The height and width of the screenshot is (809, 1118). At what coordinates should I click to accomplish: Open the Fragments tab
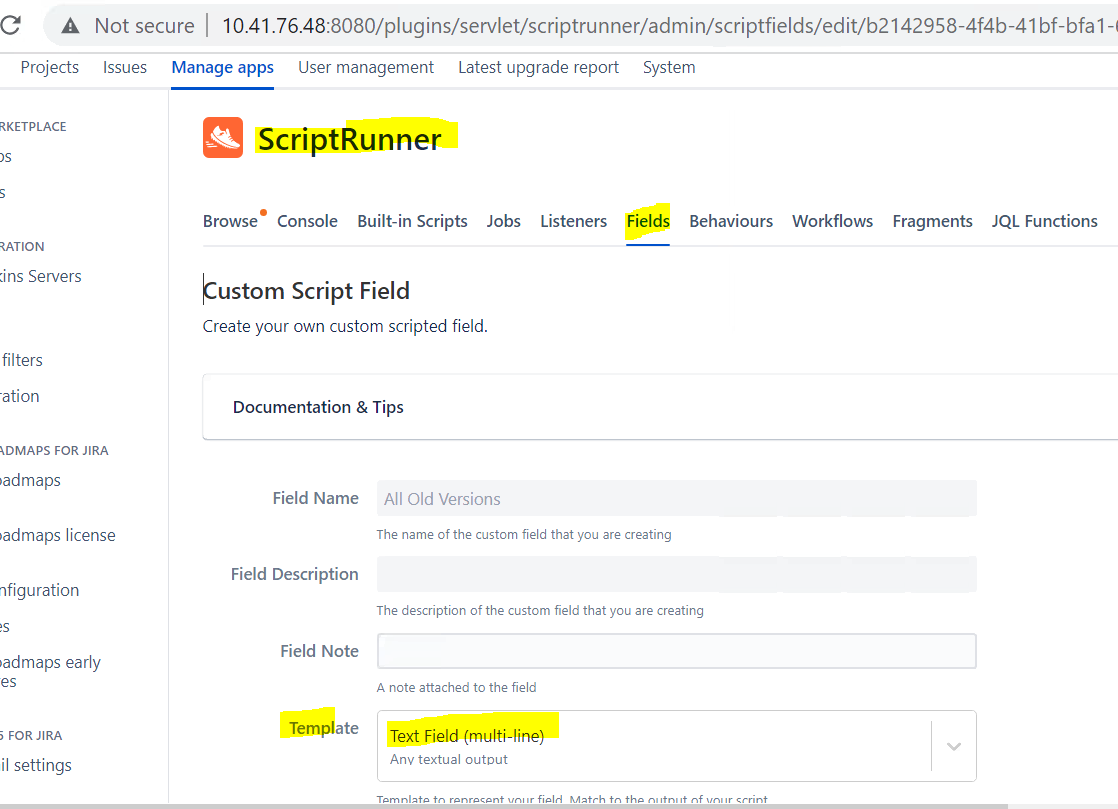(932, 221)
